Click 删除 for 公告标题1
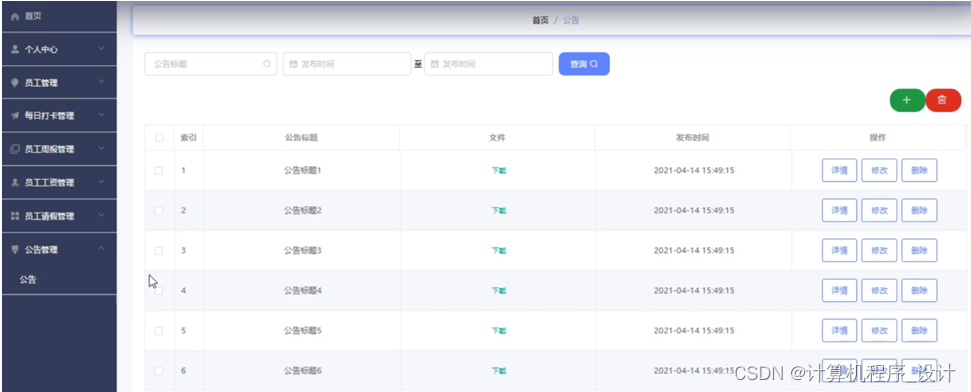971x392 pixels. (919, 170)
